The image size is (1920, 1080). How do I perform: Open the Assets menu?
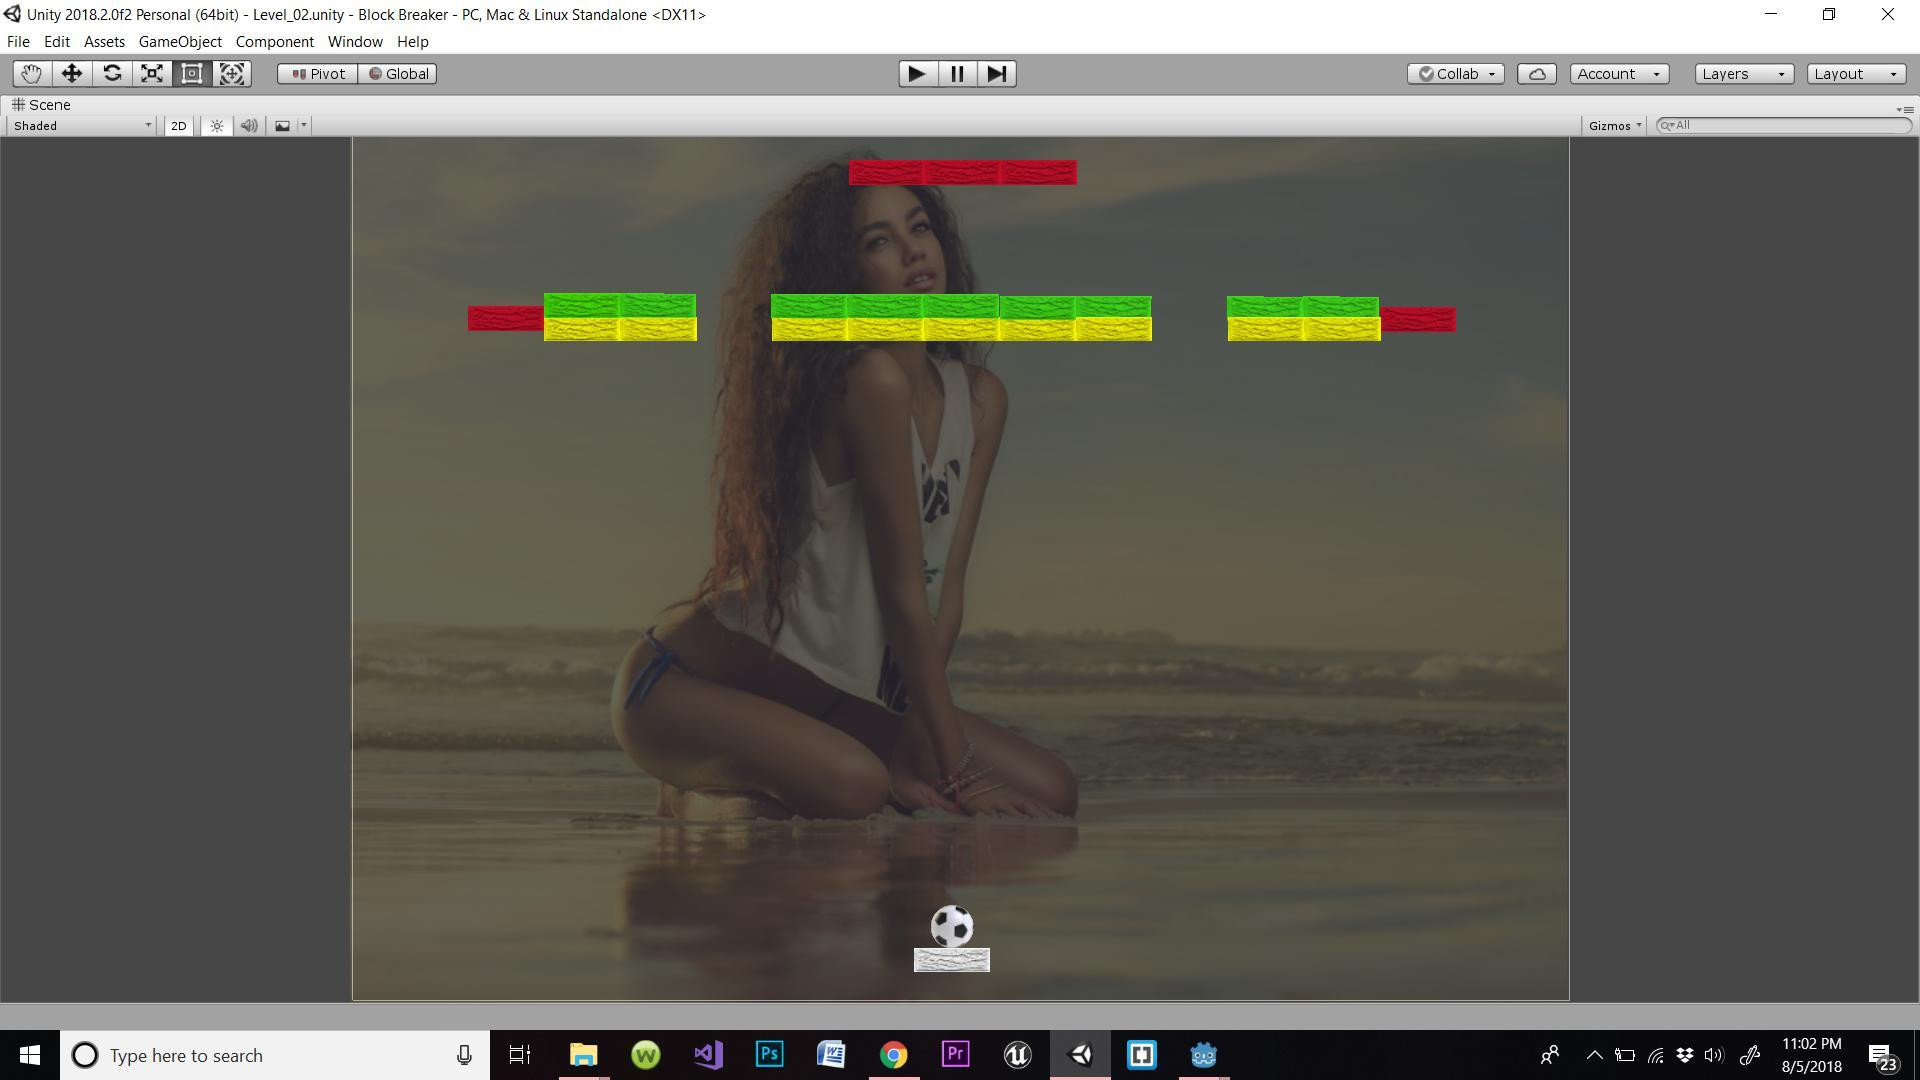pos(104,42)
